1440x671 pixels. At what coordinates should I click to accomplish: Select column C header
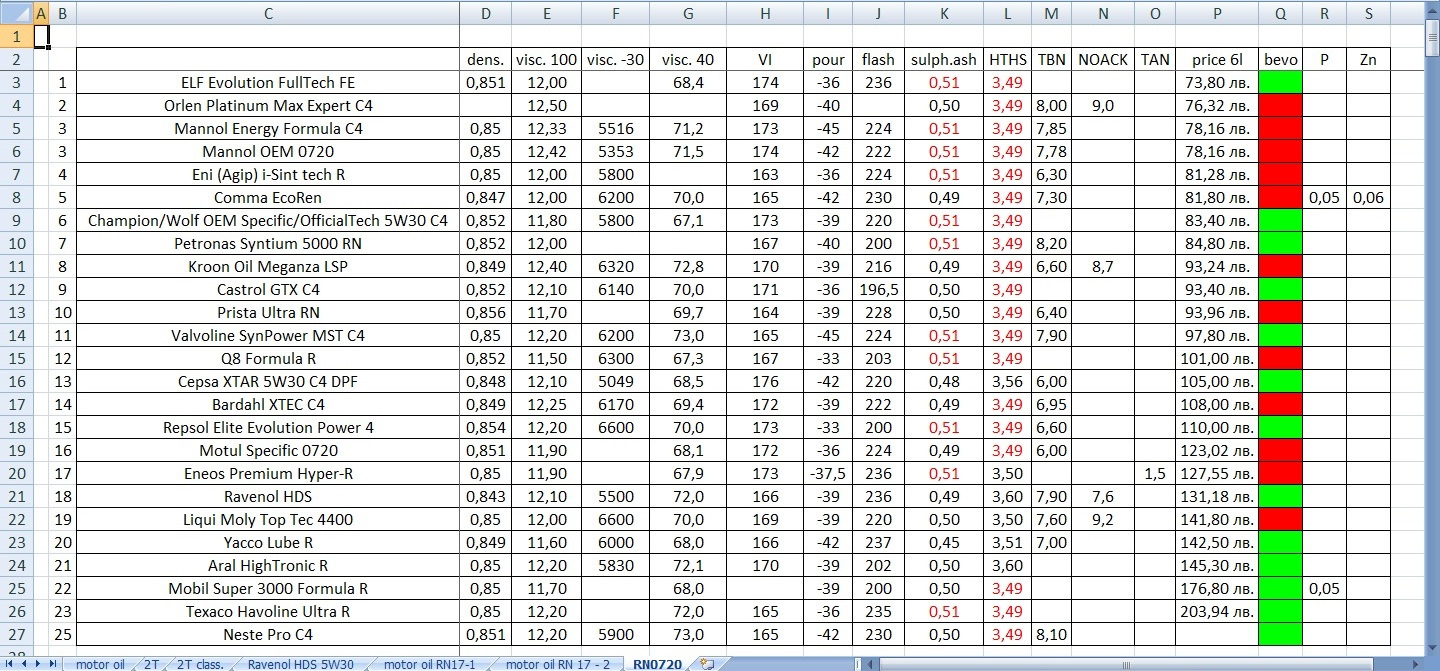[x=268, y=13]
